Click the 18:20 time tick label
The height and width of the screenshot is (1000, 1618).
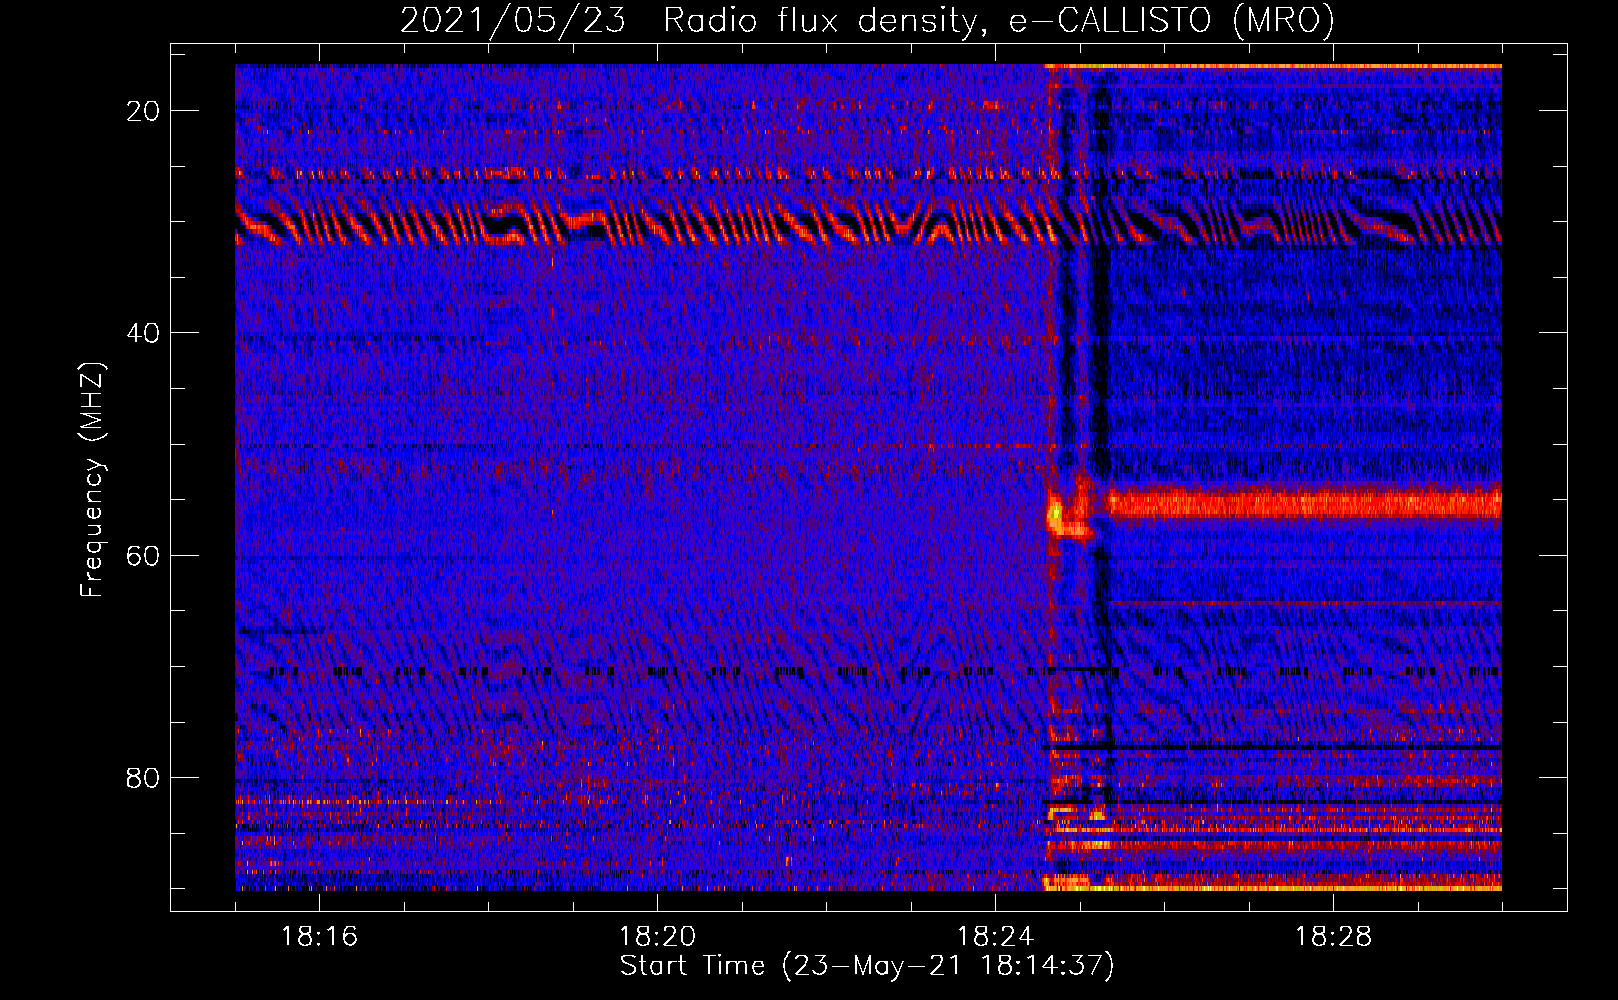(657, 936)
